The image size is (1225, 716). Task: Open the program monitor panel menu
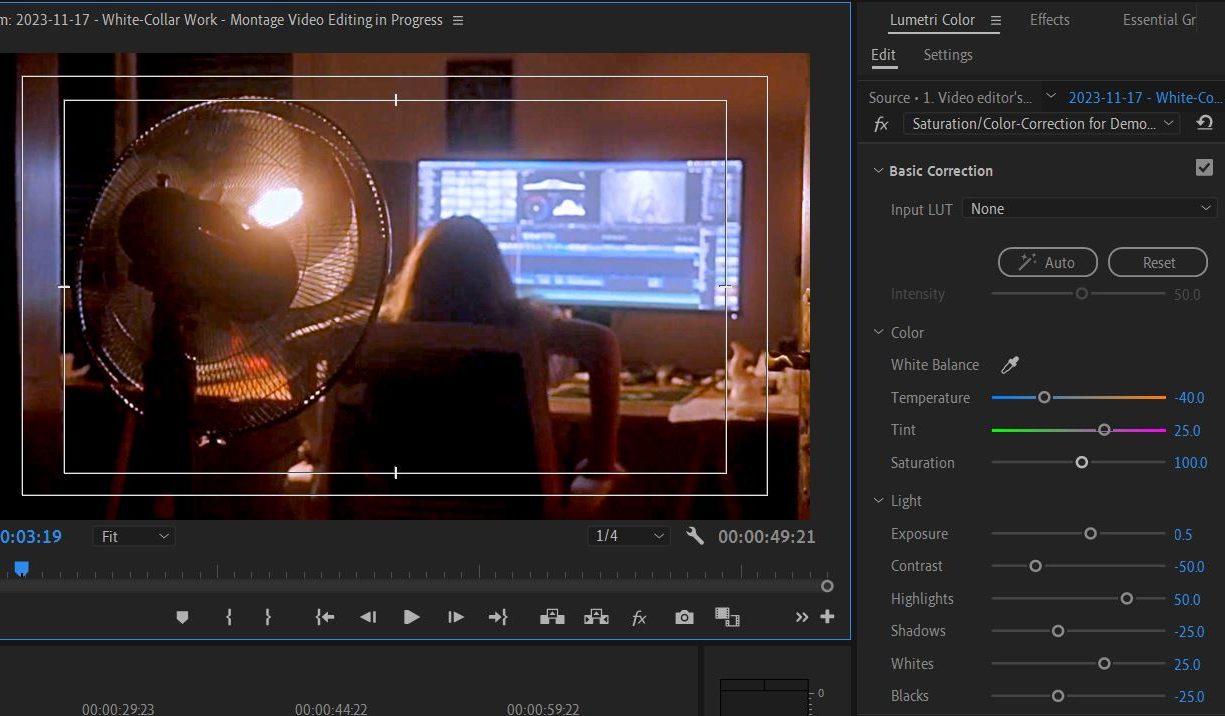click(x=458, y=20)
